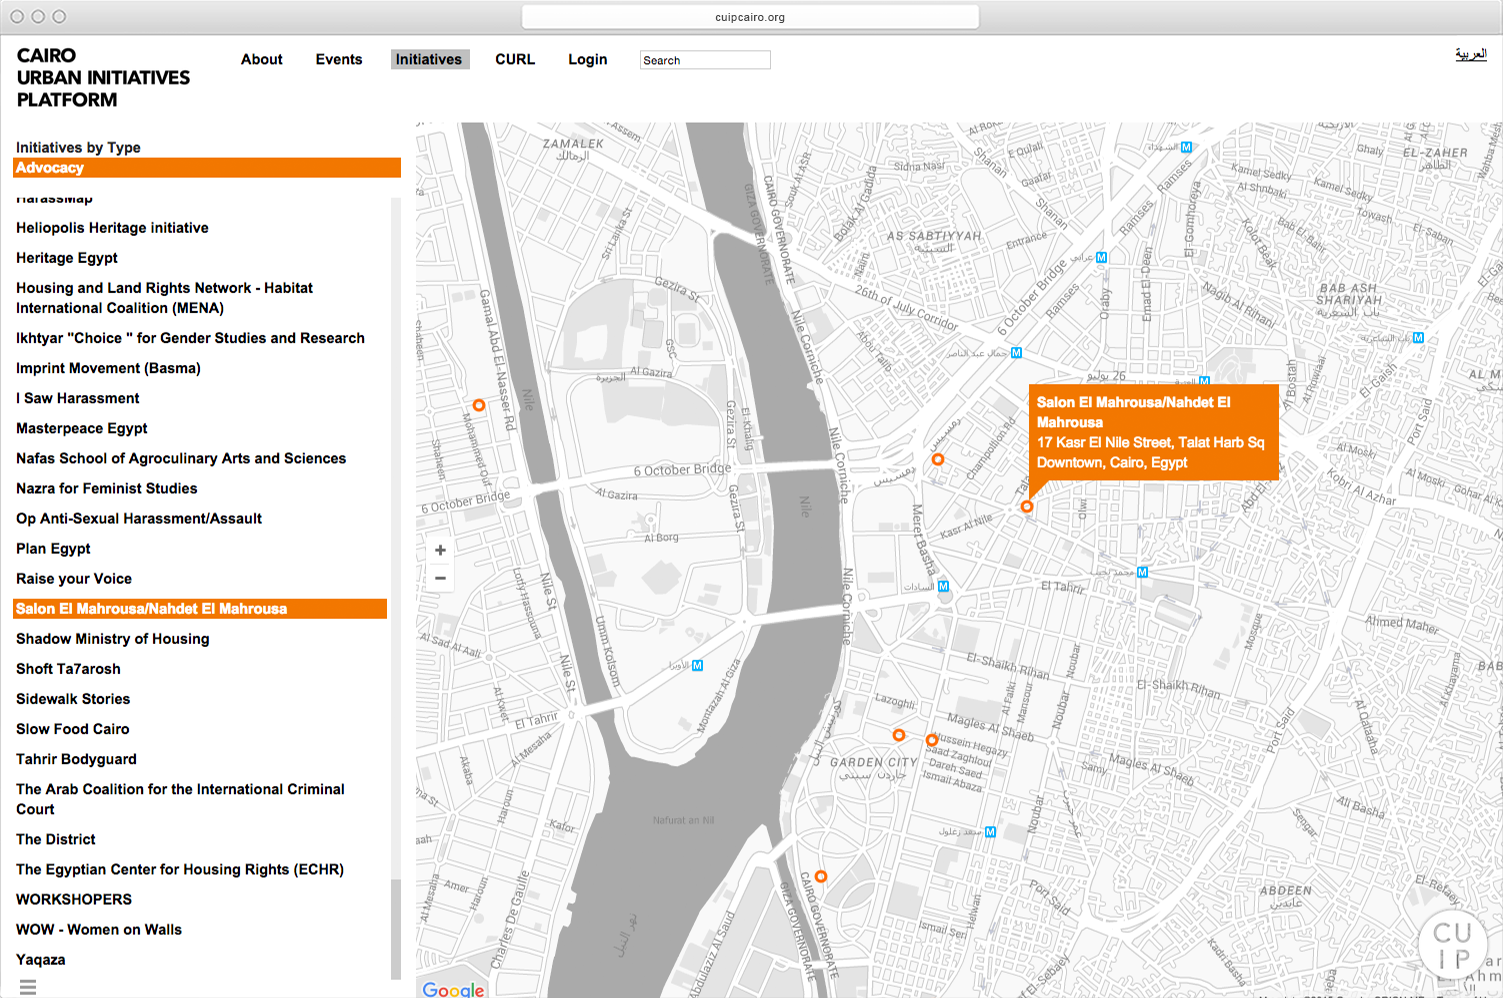Select Slow Food Cairo
Screen dimensions: 1503x998
point(73,729)
